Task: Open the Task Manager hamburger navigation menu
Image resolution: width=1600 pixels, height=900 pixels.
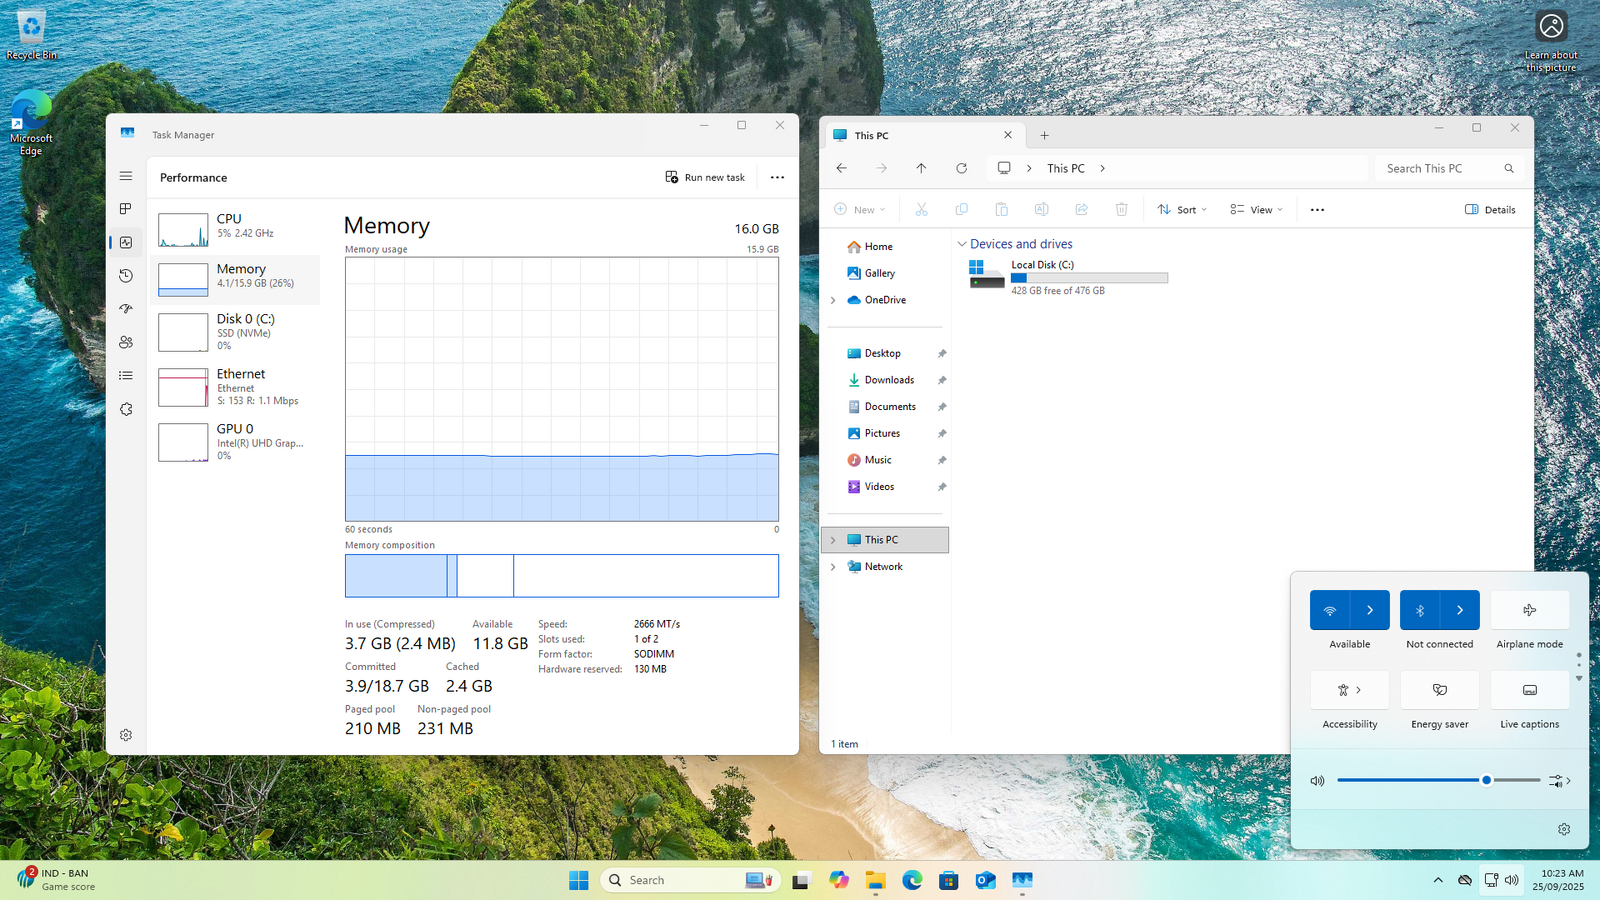Action: coord(126,176)
